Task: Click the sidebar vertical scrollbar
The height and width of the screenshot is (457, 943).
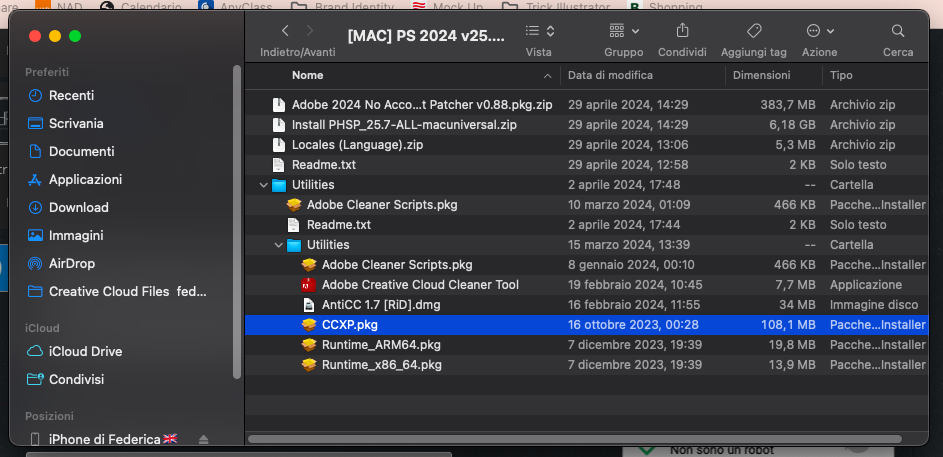Action: pos(237,222)
